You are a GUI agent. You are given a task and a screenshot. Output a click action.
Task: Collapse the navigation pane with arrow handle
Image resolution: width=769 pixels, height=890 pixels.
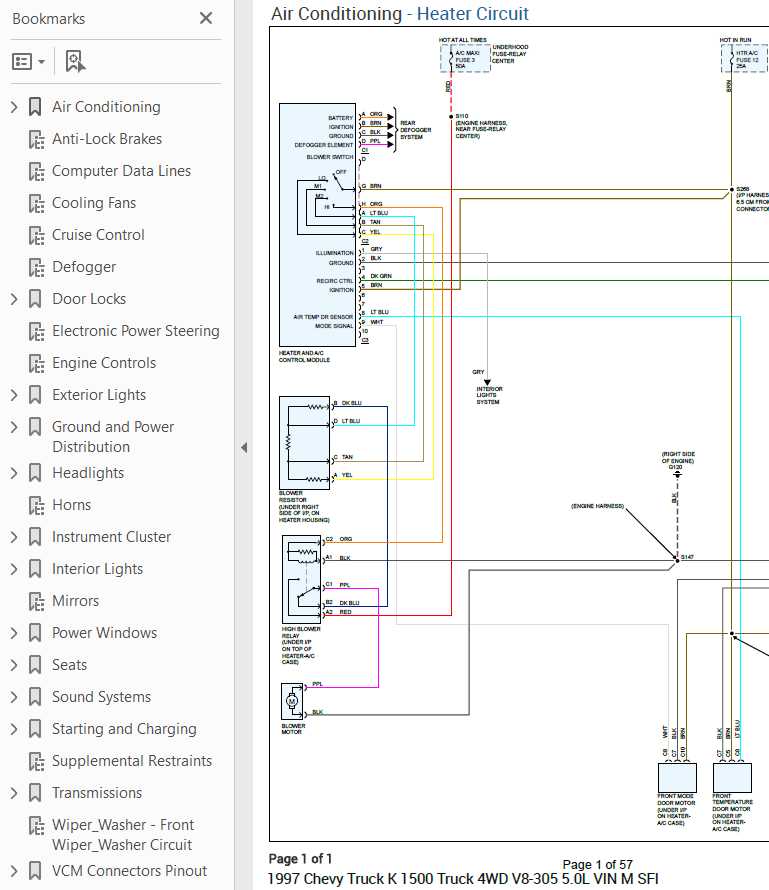[x=244, y=447]
